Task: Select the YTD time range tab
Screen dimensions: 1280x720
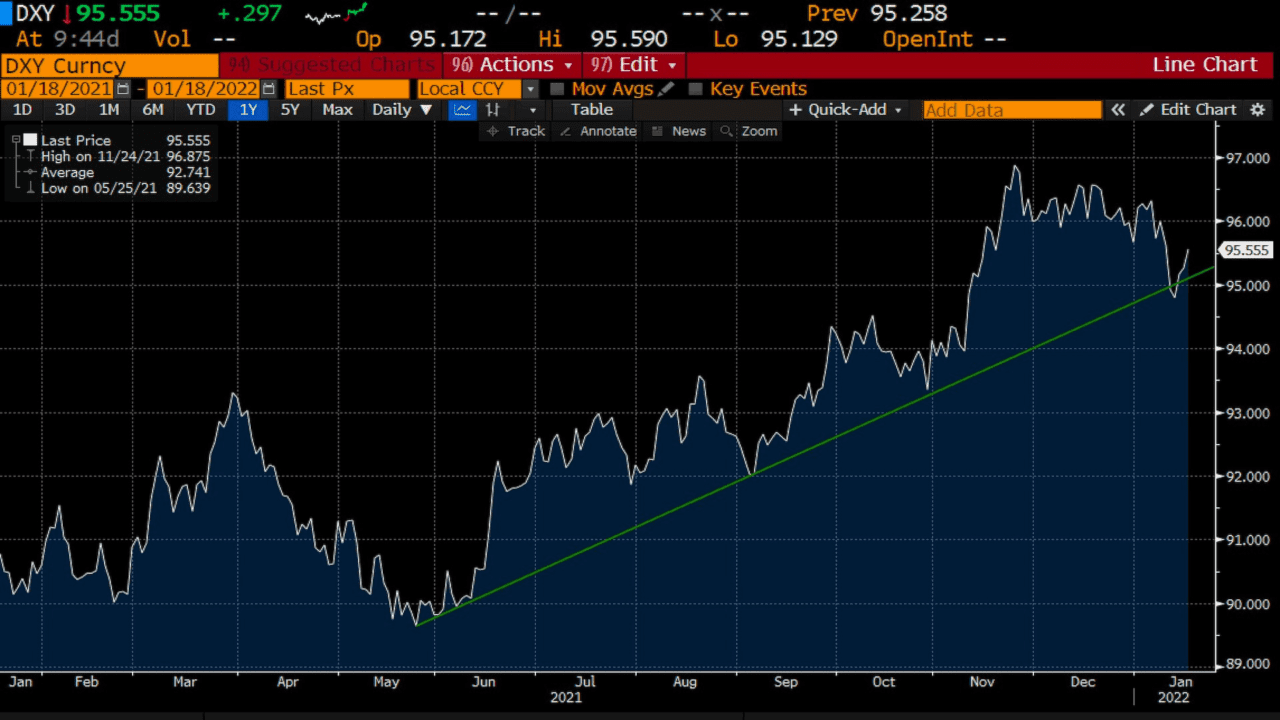Action: click(201, 110)
